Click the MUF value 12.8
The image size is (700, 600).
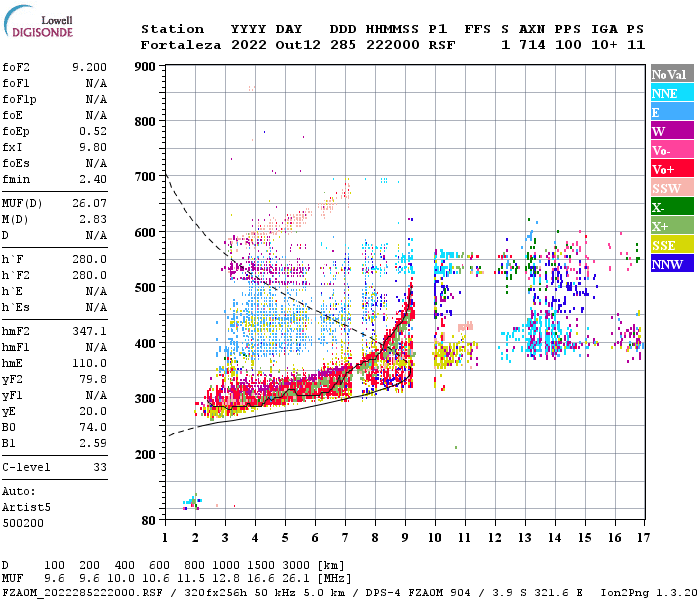(x=225, y=579)
